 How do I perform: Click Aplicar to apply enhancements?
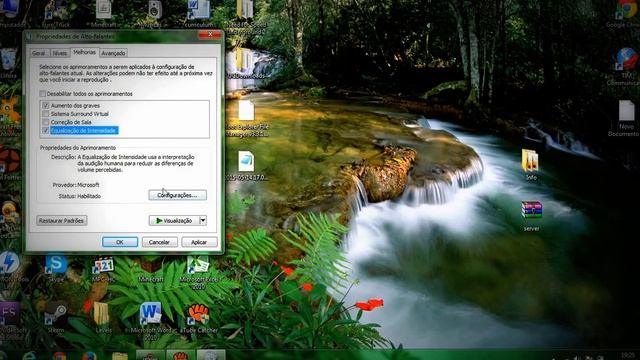[x=199, y=242]
